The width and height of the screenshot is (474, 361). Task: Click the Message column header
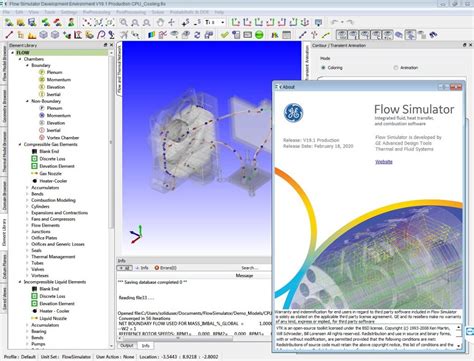click(244, 275)
